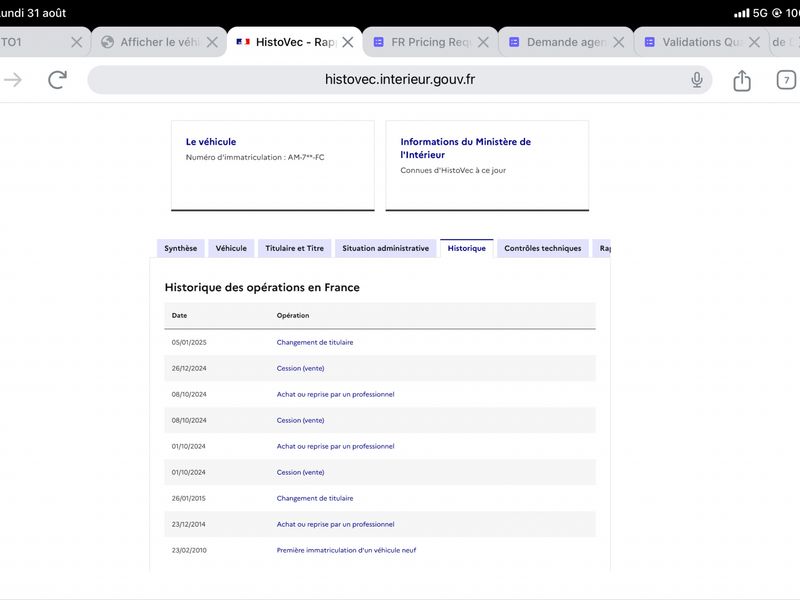Click the Le véhicule card
This screenshot has width=800, height=600.
click(x=273, y=165)
